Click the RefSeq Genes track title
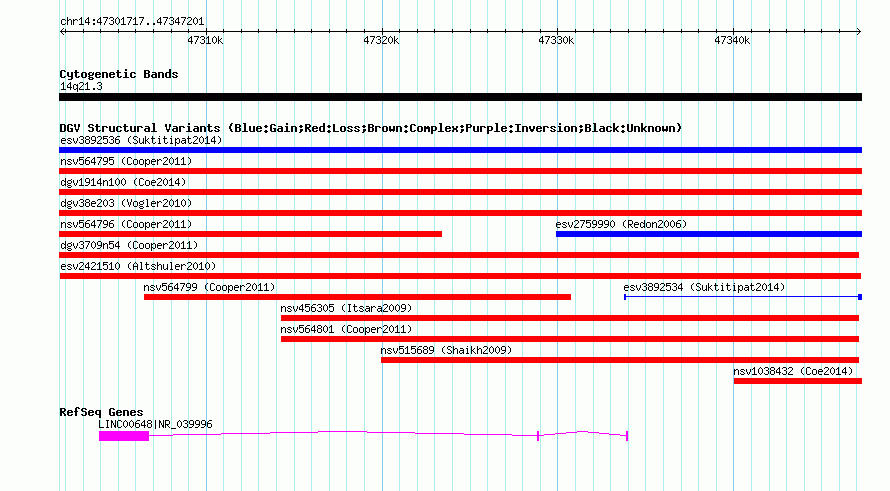This screenshot has height=491, width=890. [101, 412]
